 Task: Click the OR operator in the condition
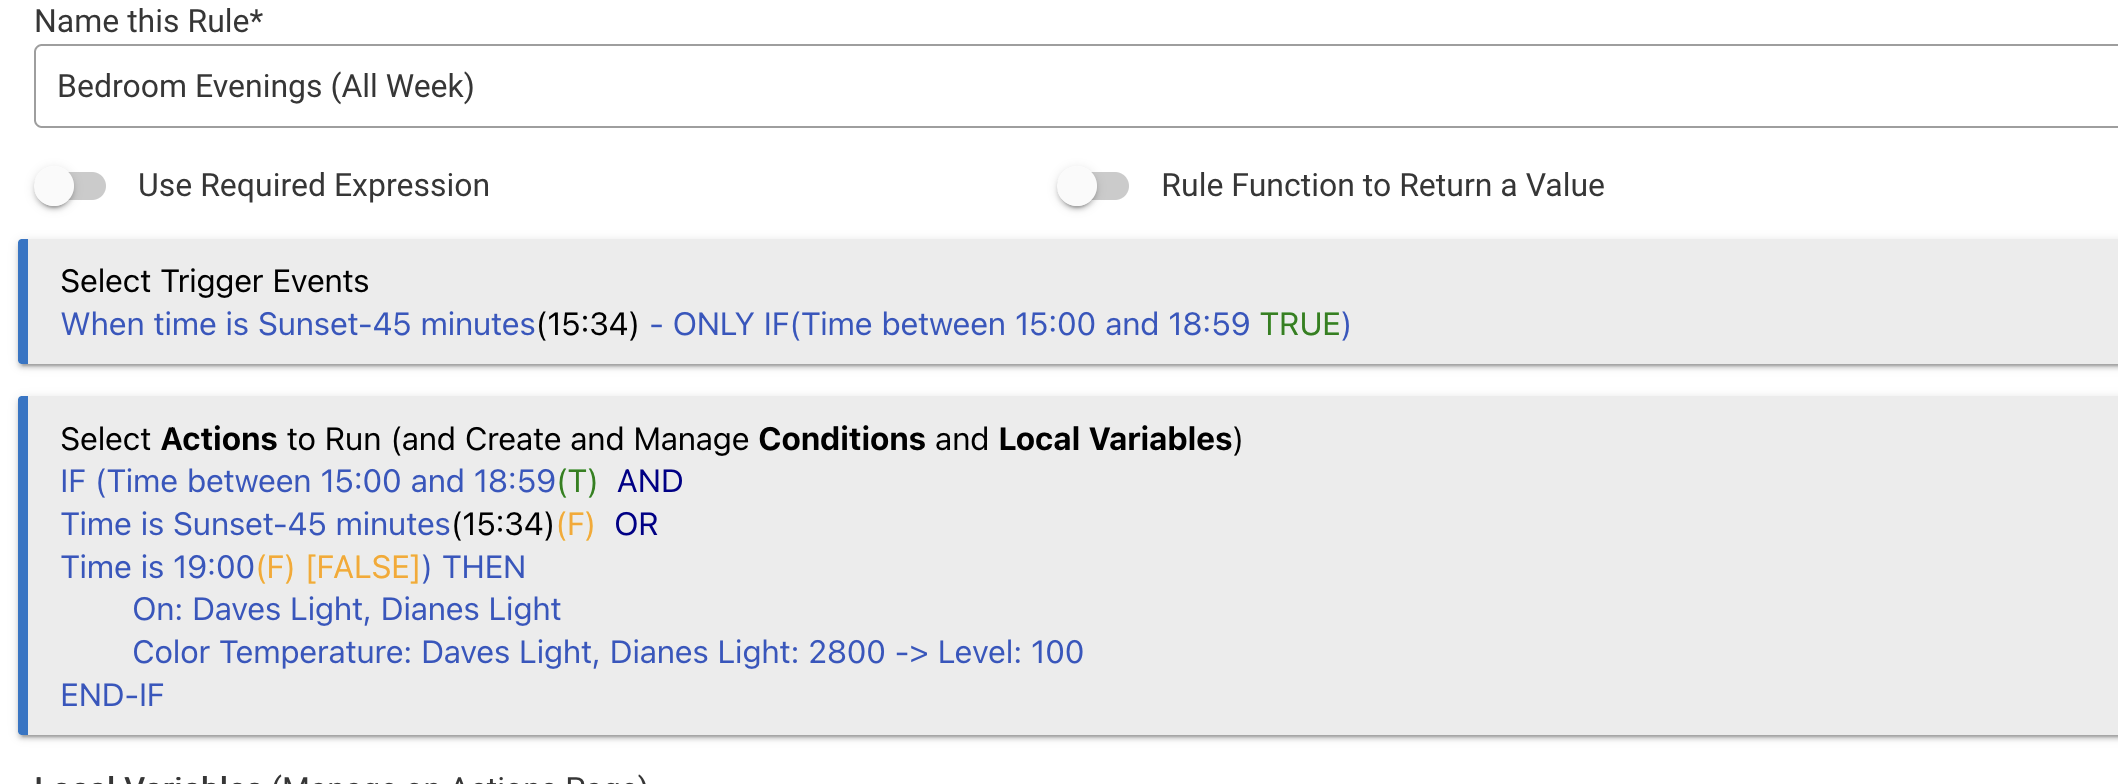(x=636, y=524)
